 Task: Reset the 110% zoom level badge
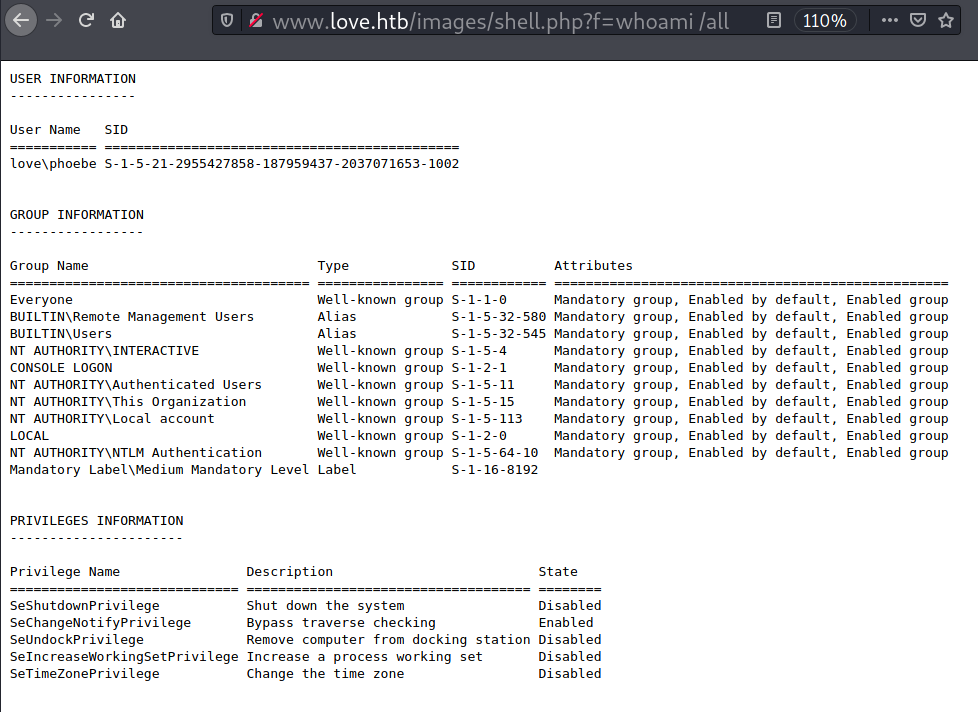pyautogui.click(x=824, y=20)
